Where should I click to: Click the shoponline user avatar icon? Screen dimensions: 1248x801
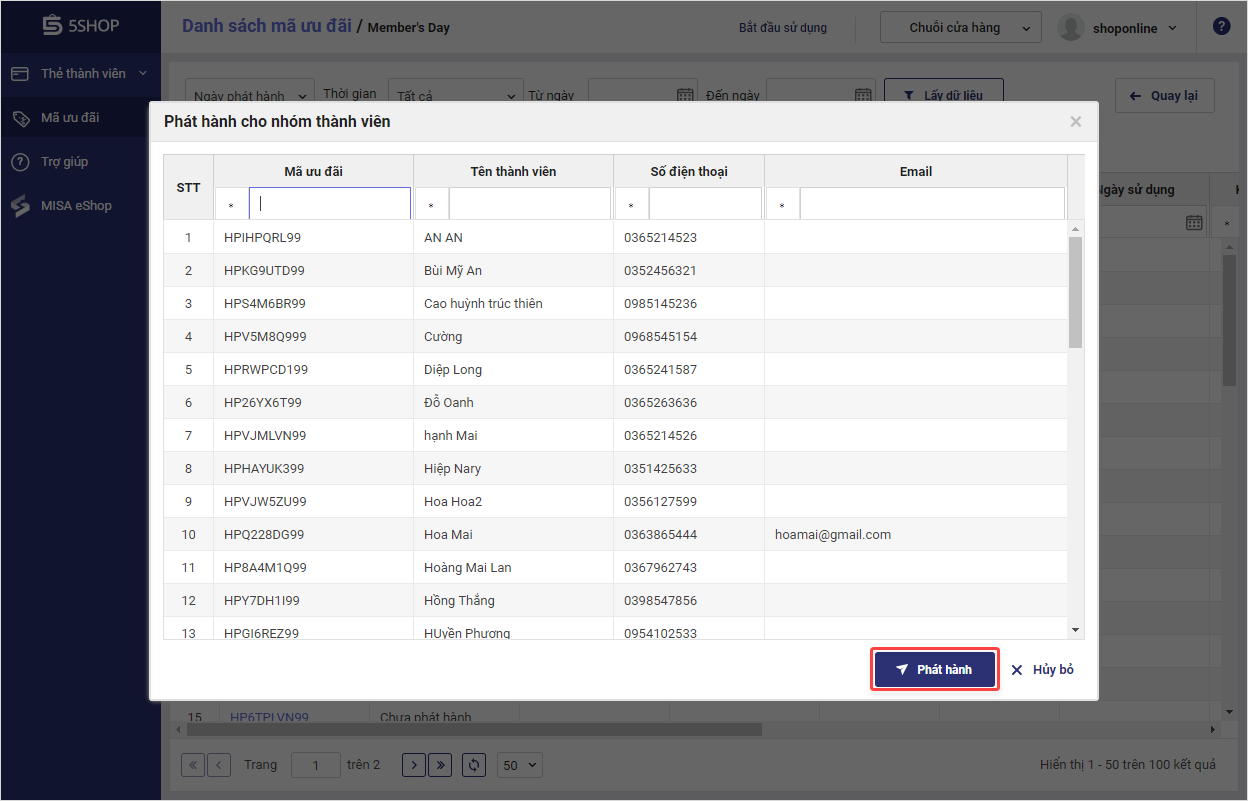[x=1071, y=28]
